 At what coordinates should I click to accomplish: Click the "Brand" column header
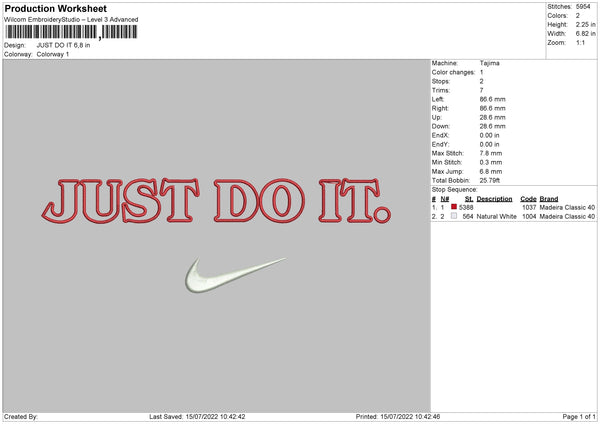(549, 199)
